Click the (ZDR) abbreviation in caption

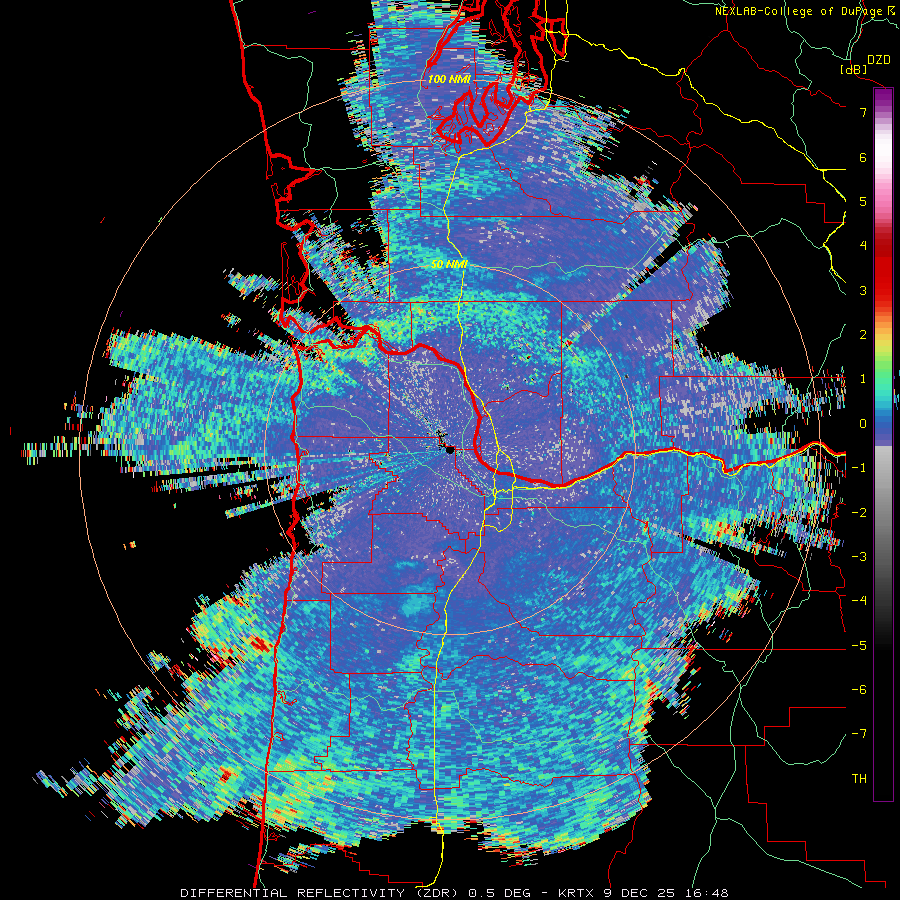point(436,893)
